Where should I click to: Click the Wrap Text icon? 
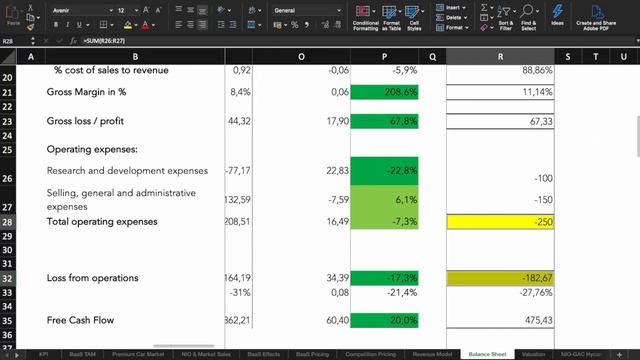click(x=253, y=10)
